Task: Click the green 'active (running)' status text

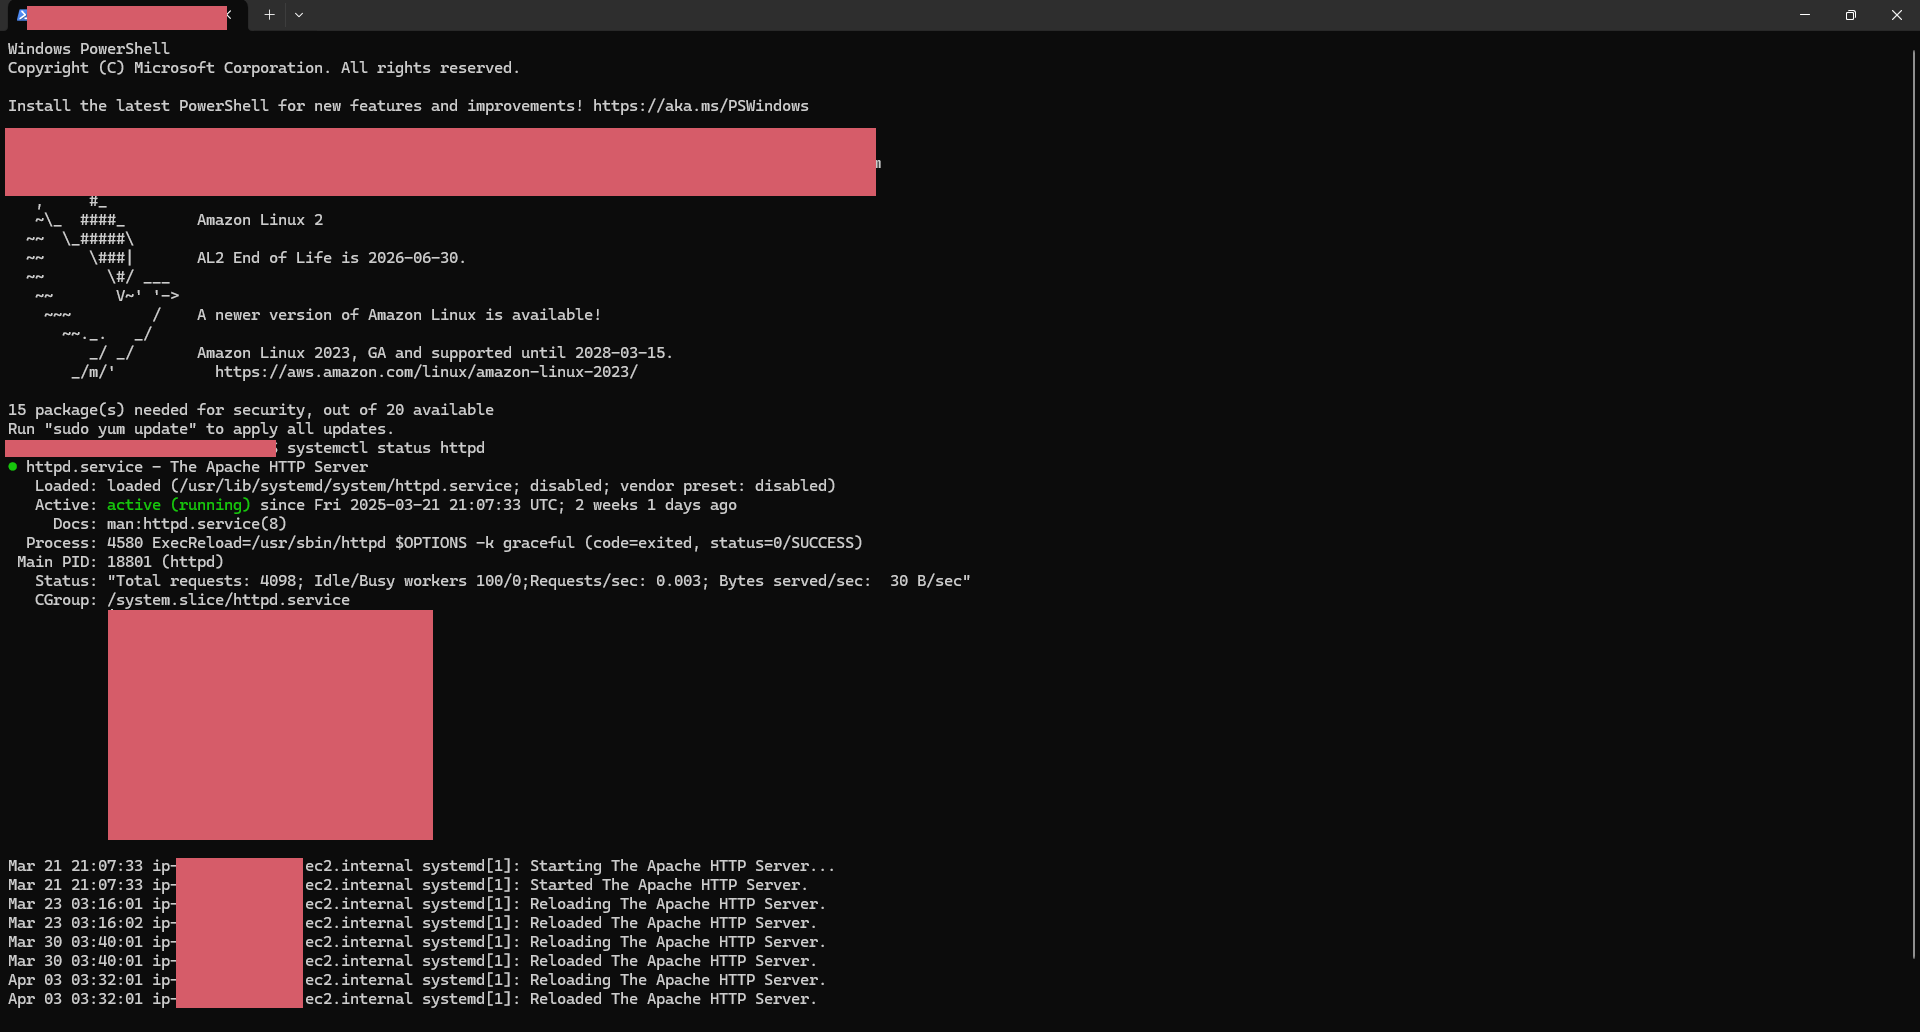Action: (178, 505)
